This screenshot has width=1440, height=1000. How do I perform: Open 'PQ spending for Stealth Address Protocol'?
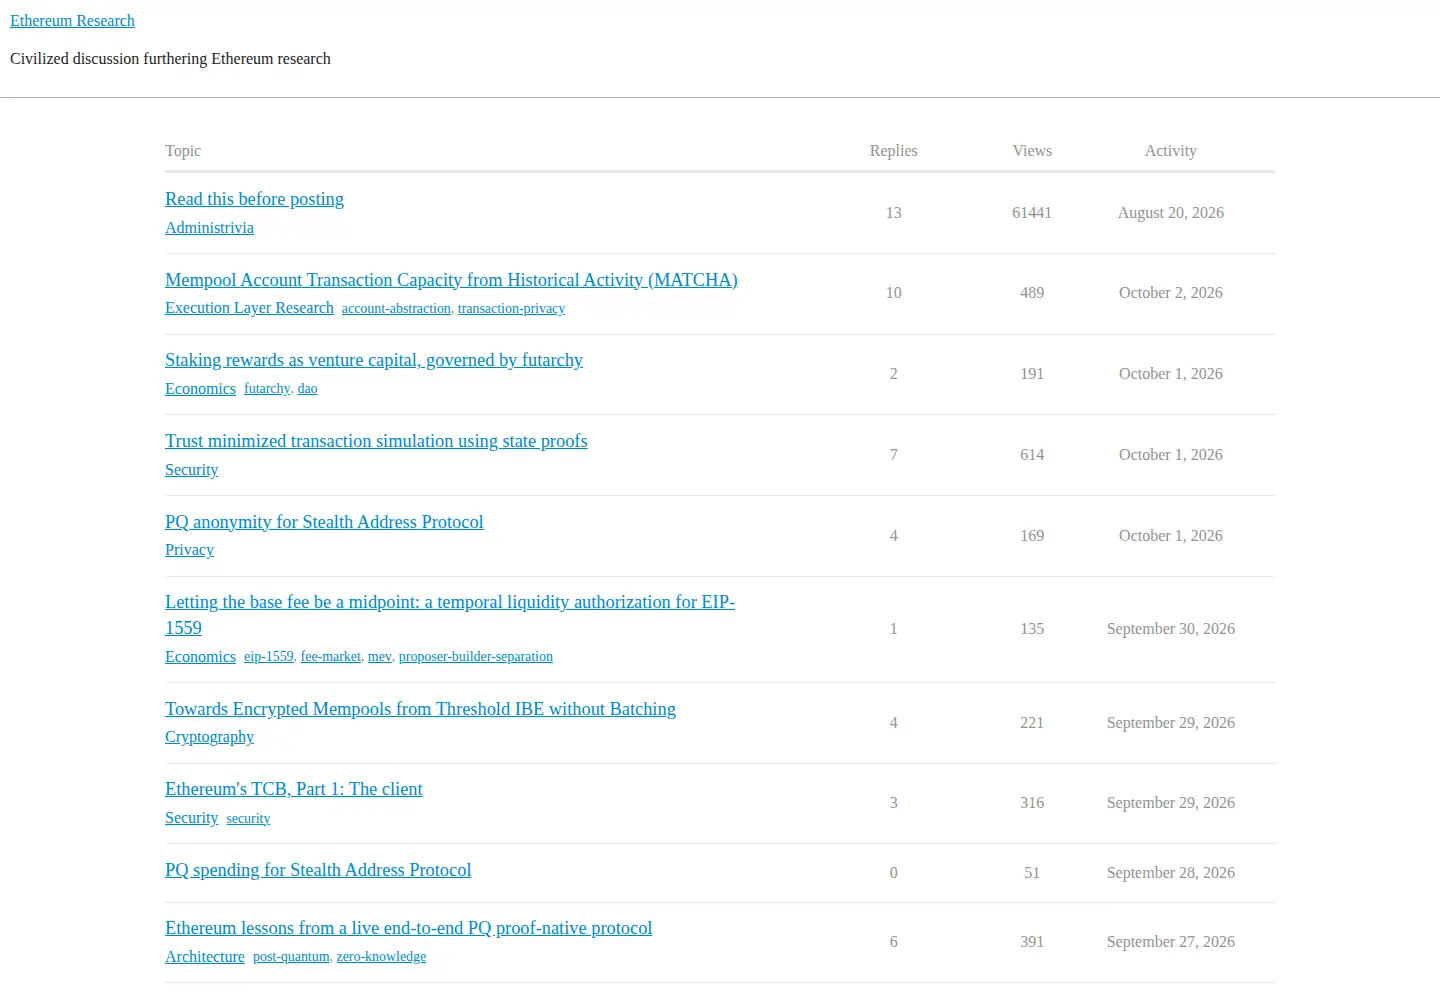pyautogui.click(x=318, y=870)
